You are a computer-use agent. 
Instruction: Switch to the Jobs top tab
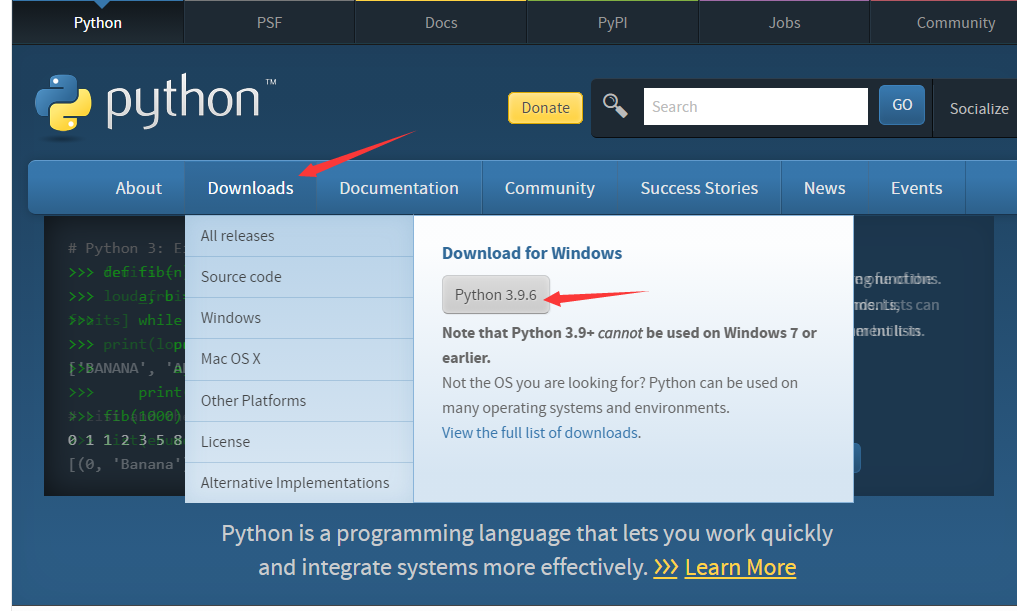click(784, 23)
